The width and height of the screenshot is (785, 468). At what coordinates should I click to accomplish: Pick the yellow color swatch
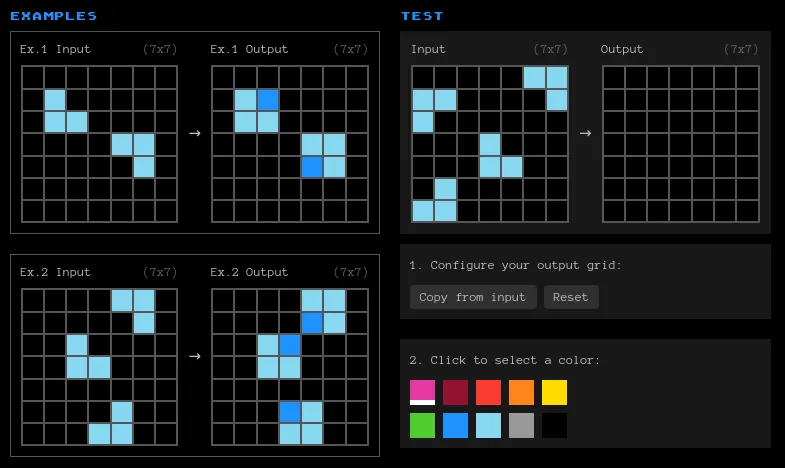tap(554, 392)
